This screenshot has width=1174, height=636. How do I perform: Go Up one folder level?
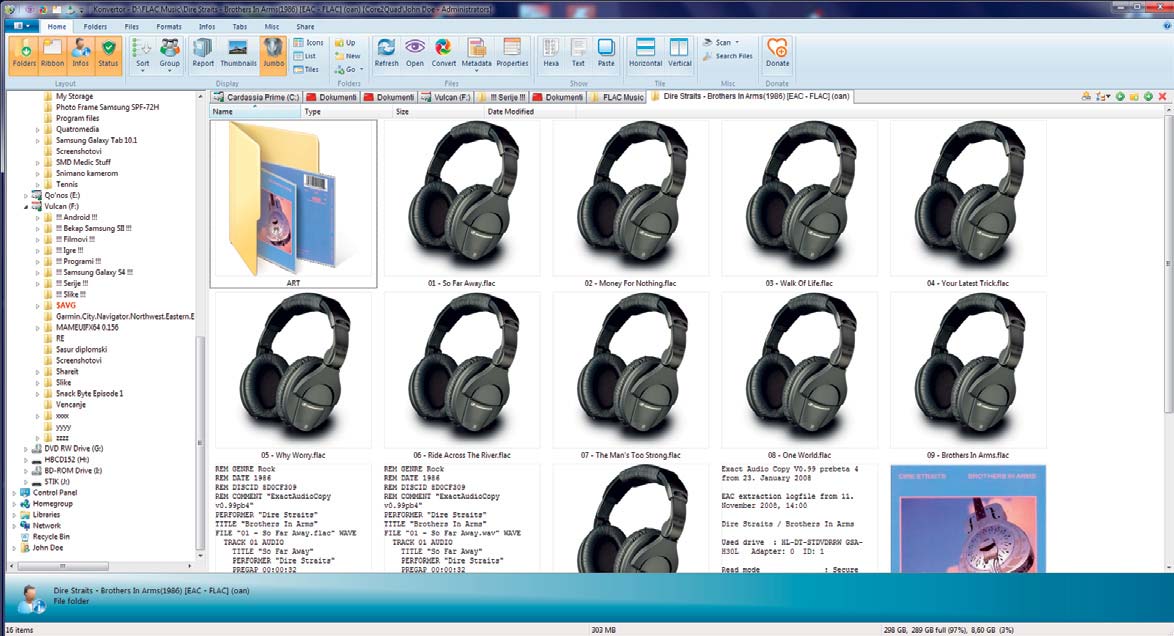(x=345, y=43)
